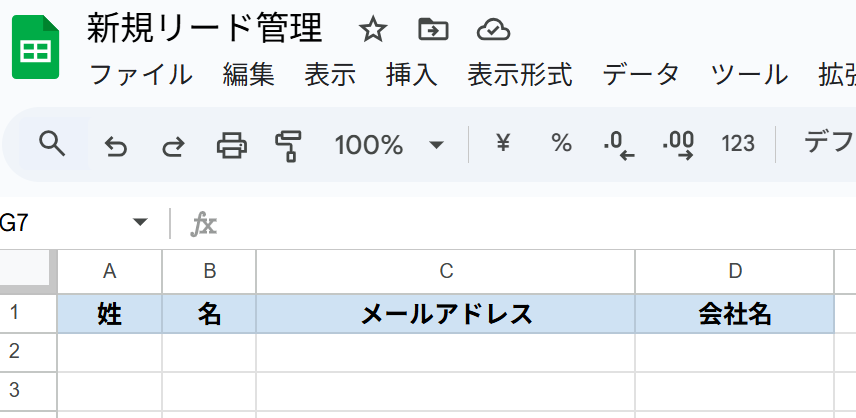
Task: Open the 100% zoom dropdown
Action: point(389,145)
